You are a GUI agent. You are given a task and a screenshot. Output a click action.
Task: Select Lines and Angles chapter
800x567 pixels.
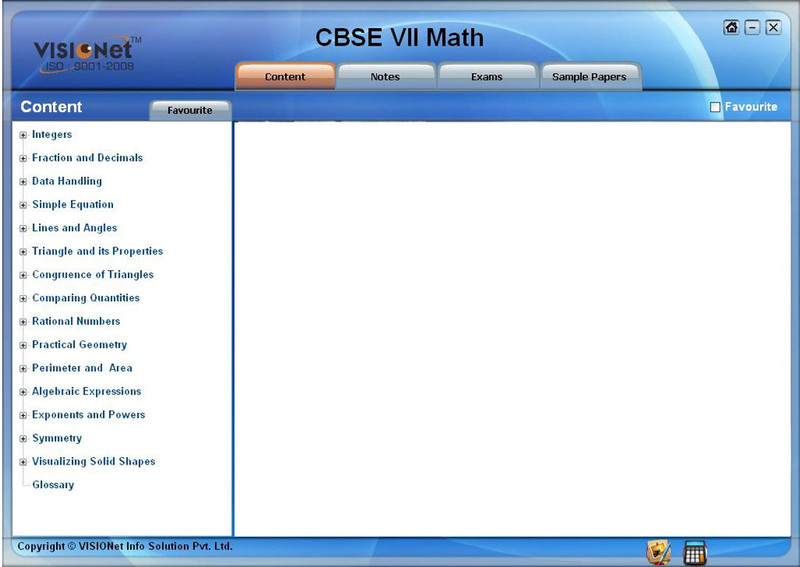[74, 228]
